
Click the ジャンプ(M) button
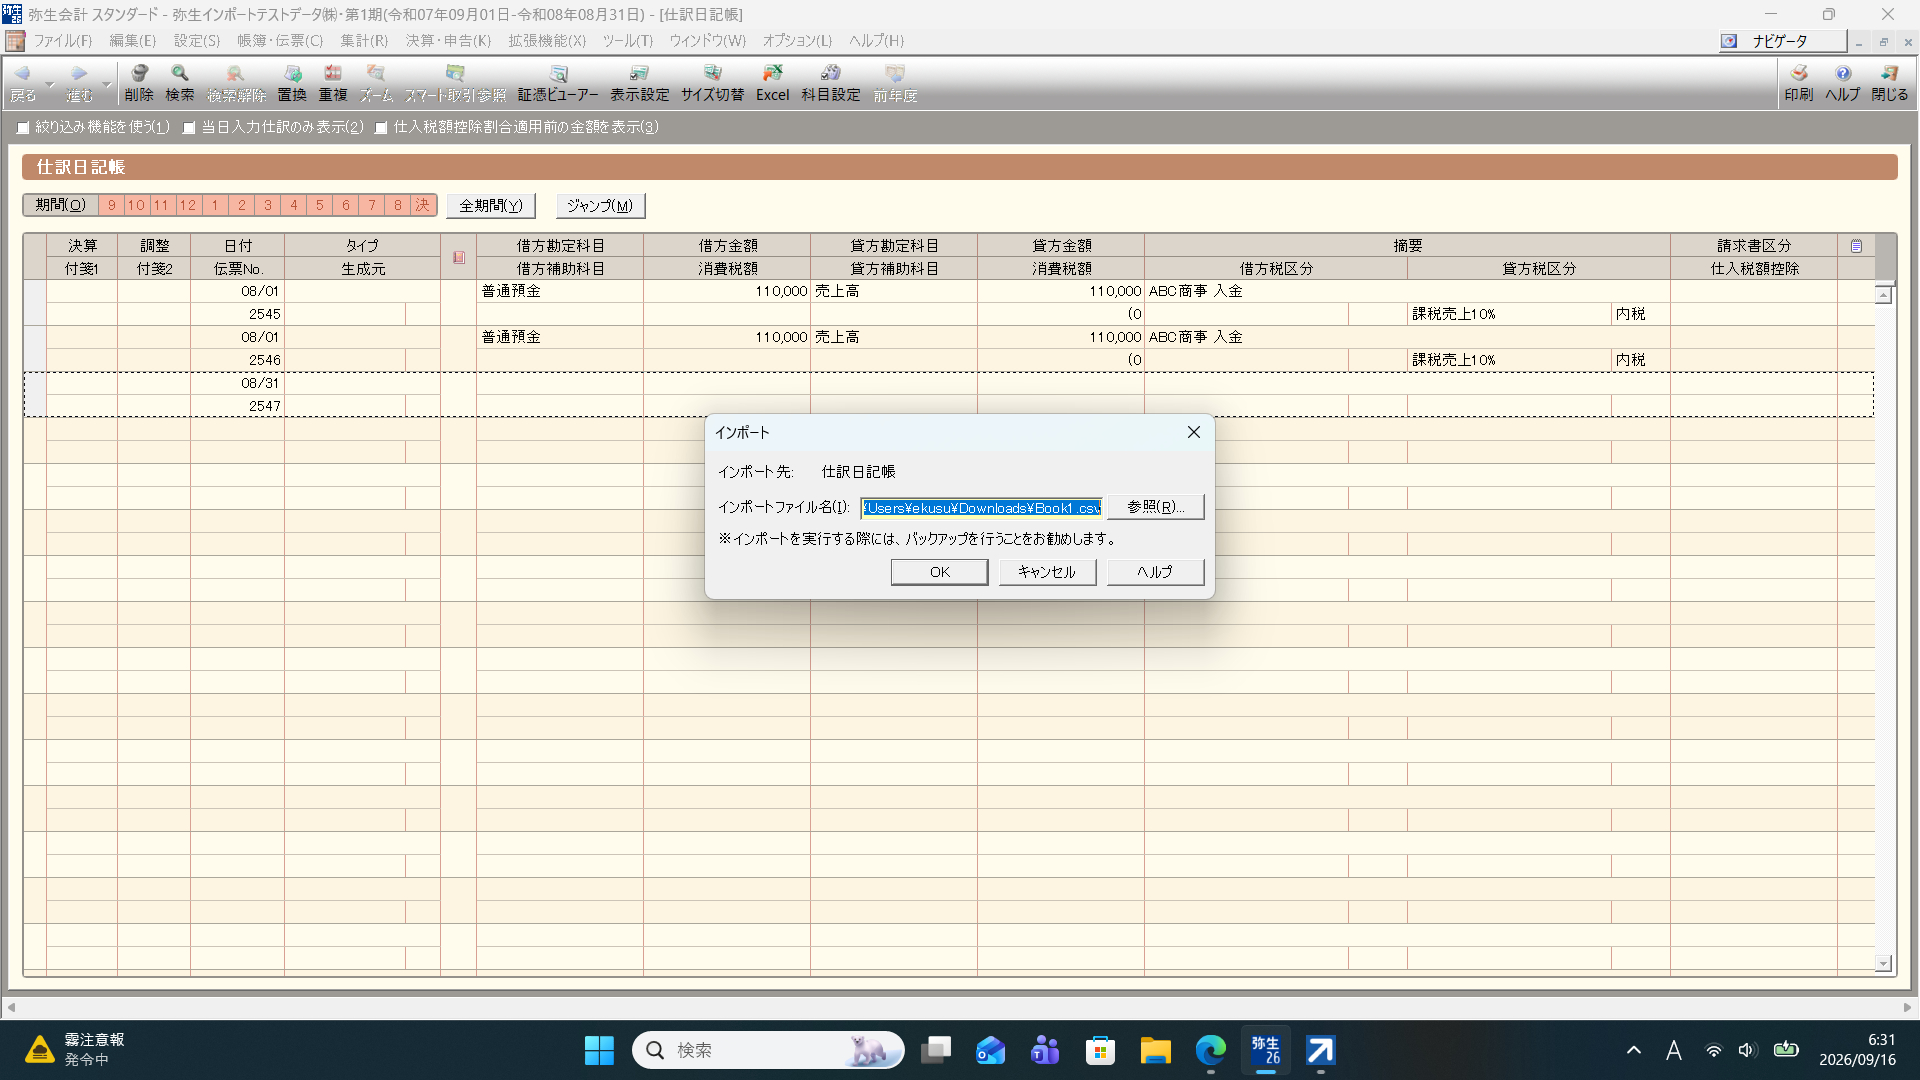click(600, 206)
